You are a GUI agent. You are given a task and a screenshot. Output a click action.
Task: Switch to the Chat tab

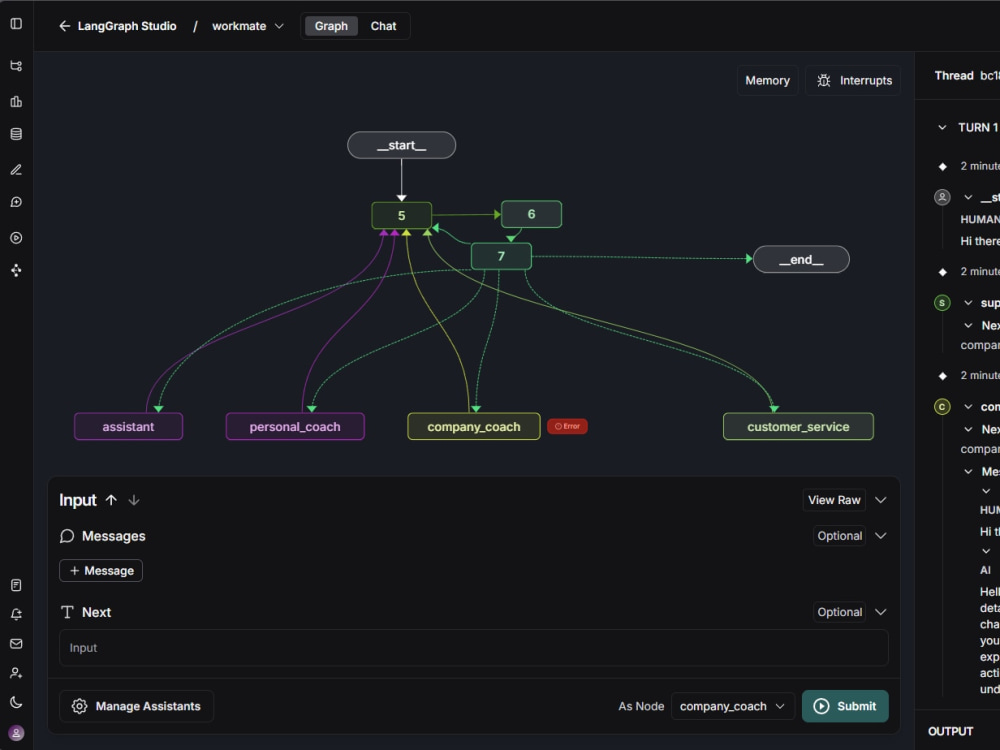point(383,26)
